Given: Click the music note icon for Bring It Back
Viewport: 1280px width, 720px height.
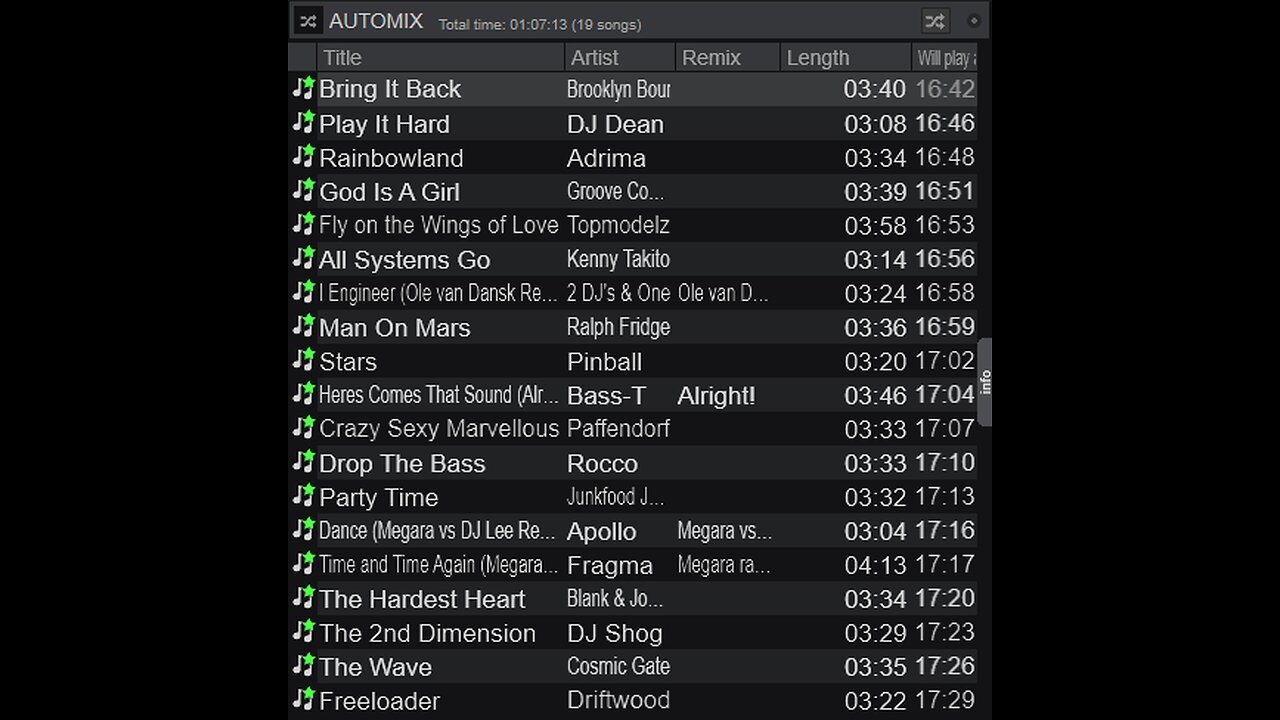Looking at the screenshot, I should (x=303, y=88).
